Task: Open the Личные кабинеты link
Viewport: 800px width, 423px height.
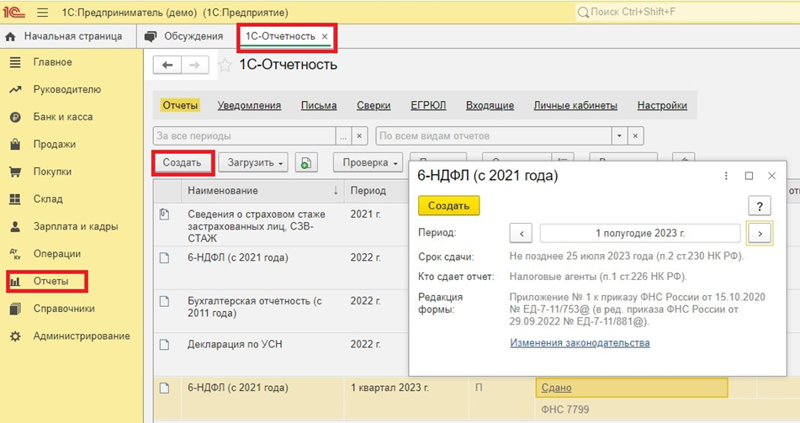Action: click(x=576, y=106)
